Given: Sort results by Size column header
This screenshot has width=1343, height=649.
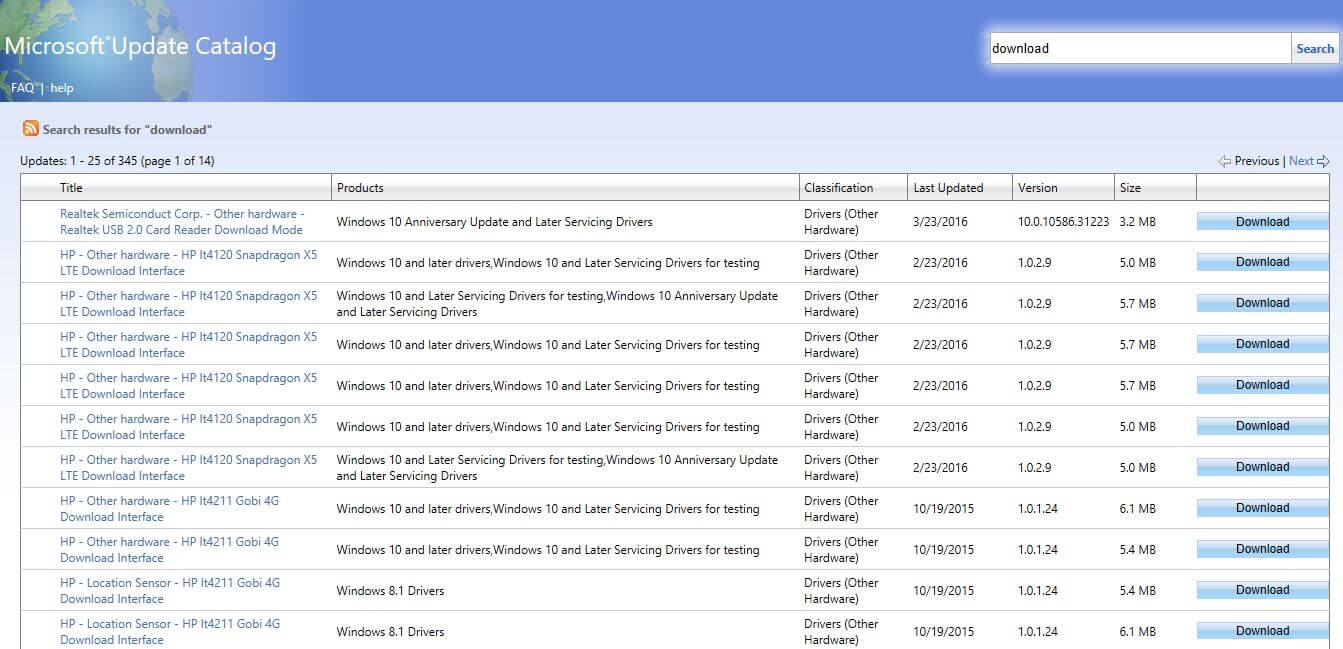Looking at the screenshot, I should [1131, 188].
